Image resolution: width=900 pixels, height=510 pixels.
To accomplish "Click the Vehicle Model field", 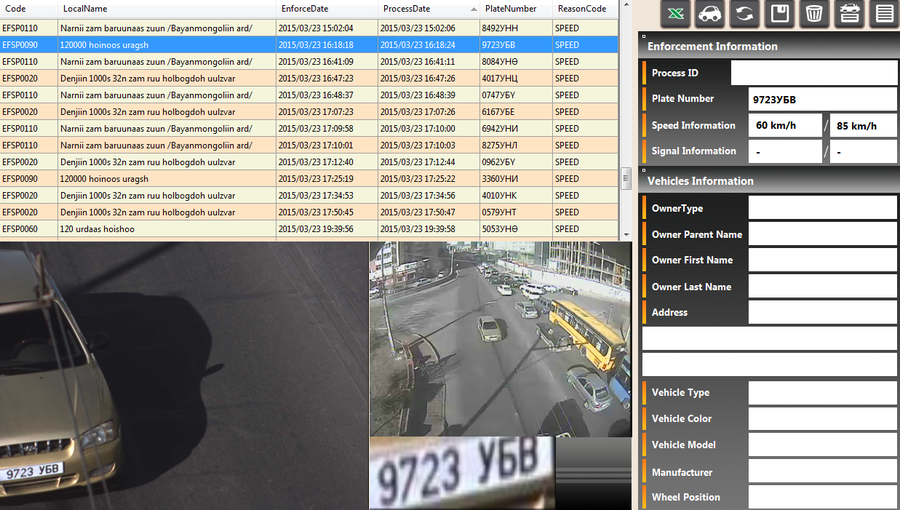I will 822,445.
